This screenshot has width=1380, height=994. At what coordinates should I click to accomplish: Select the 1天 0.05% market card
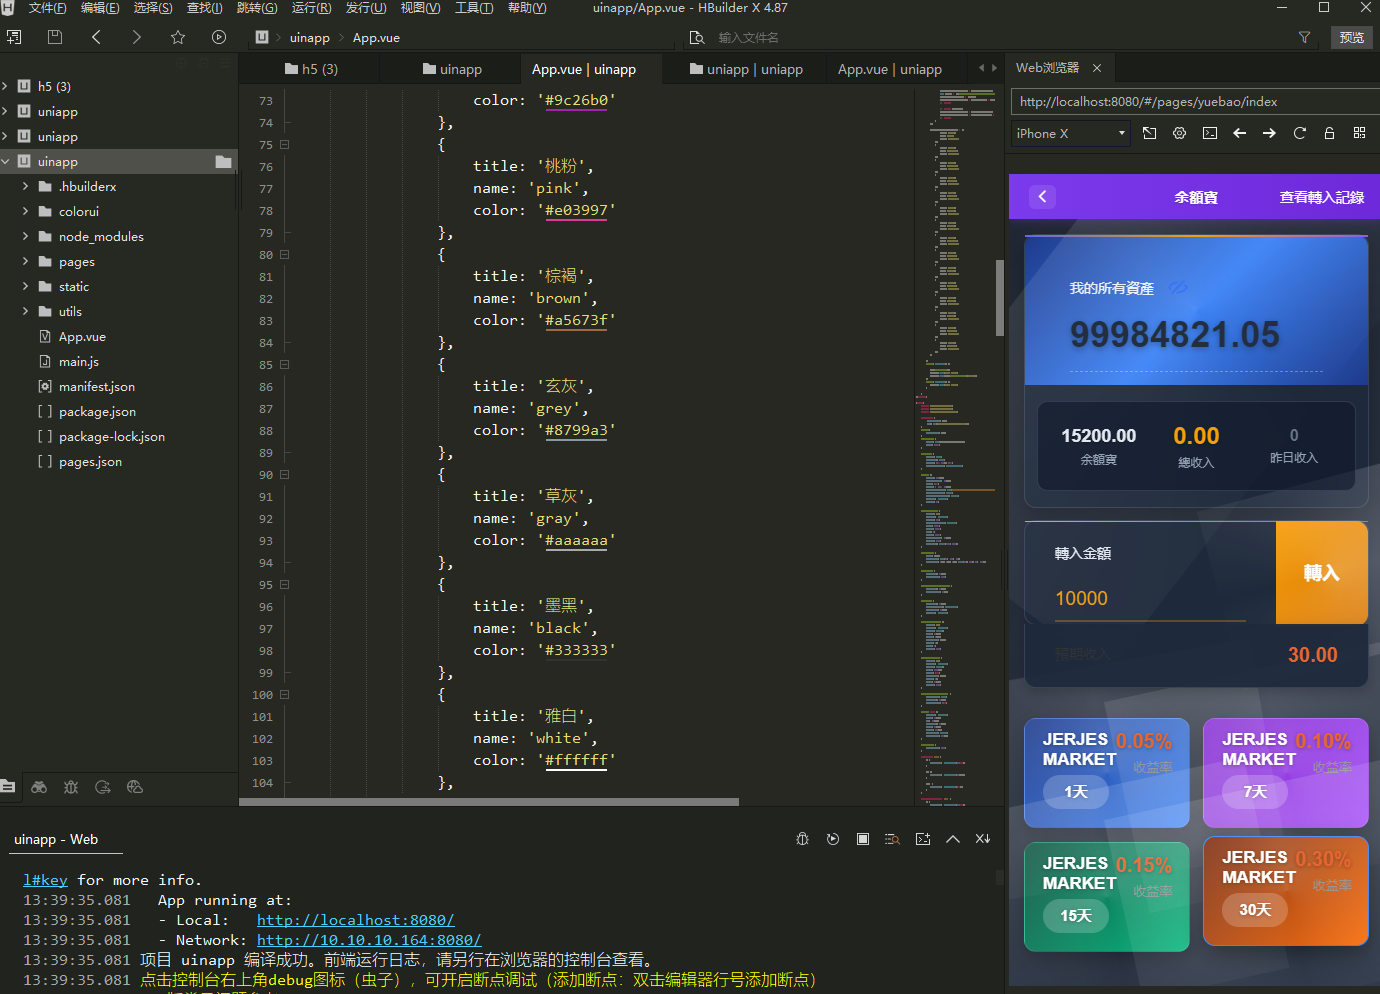click(1107, 773)
